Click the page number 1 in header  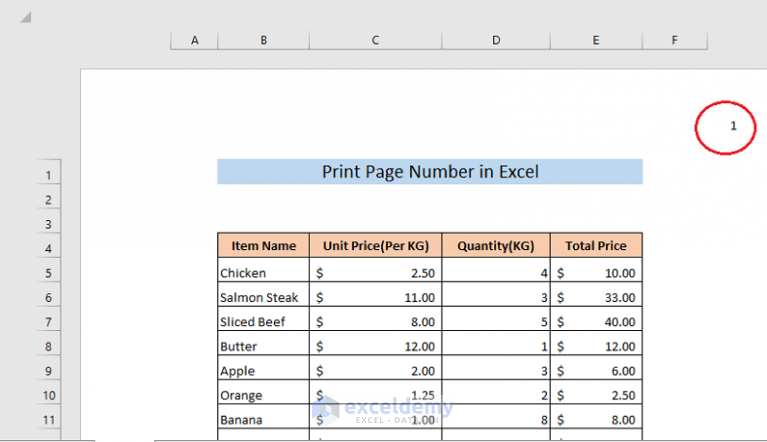[733, 126]
